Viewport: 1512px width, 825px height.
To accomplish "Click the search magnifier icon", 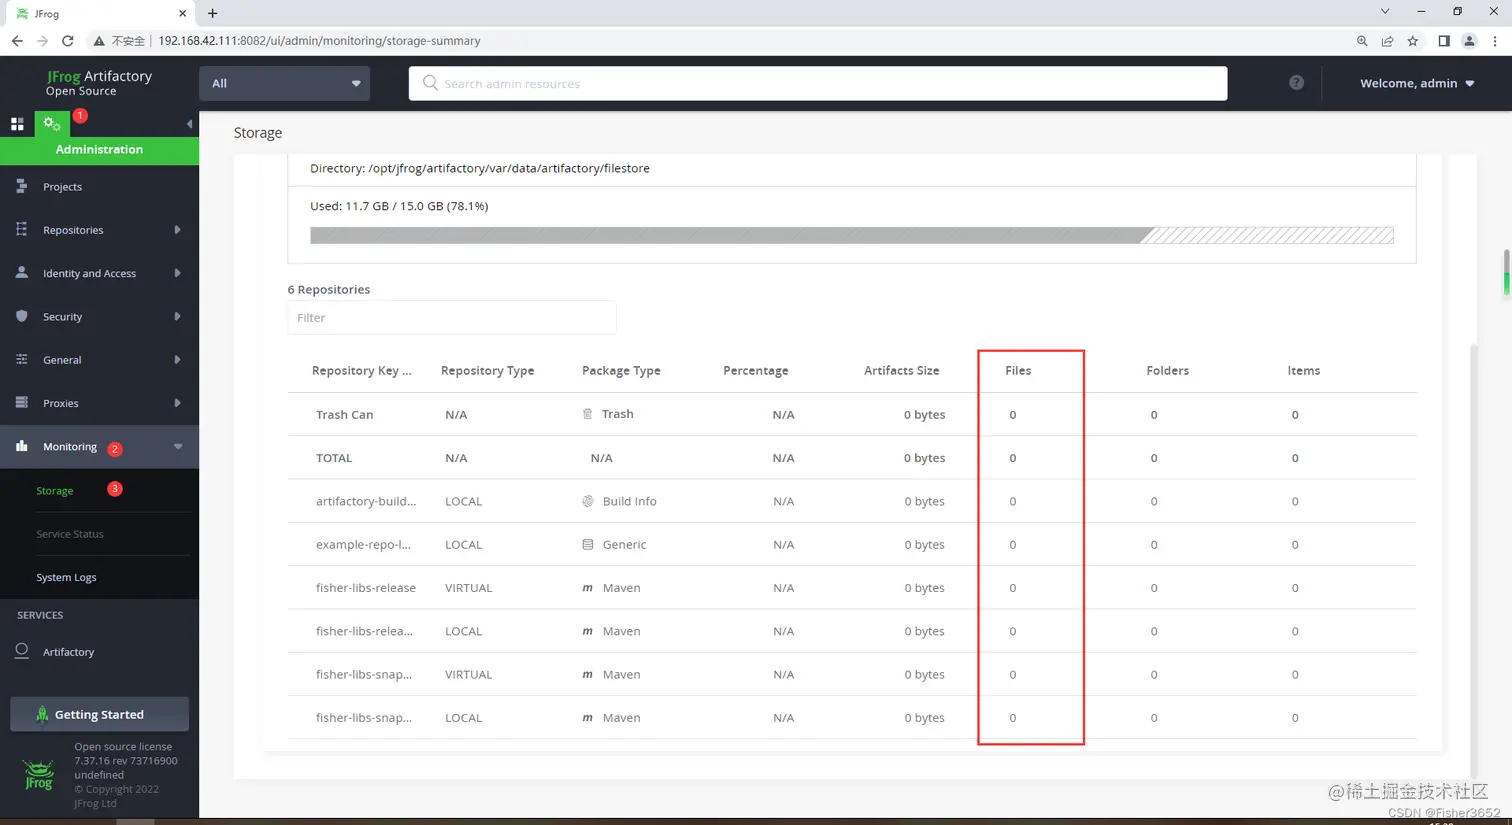I will tap(430, 83).
